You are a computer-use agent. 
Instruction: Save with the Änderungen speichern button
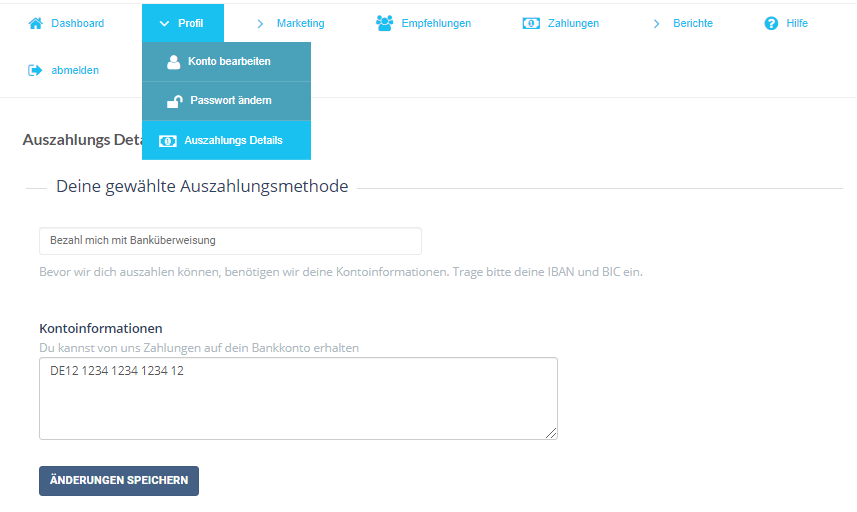119,481
